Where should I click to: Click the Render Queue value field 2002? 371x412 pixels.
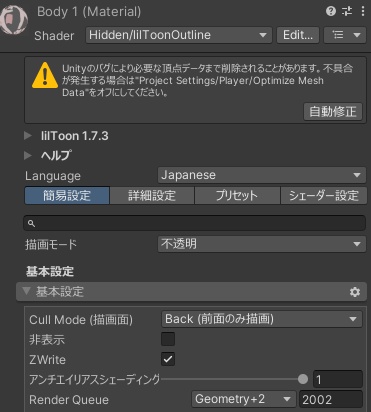point(331,399)
